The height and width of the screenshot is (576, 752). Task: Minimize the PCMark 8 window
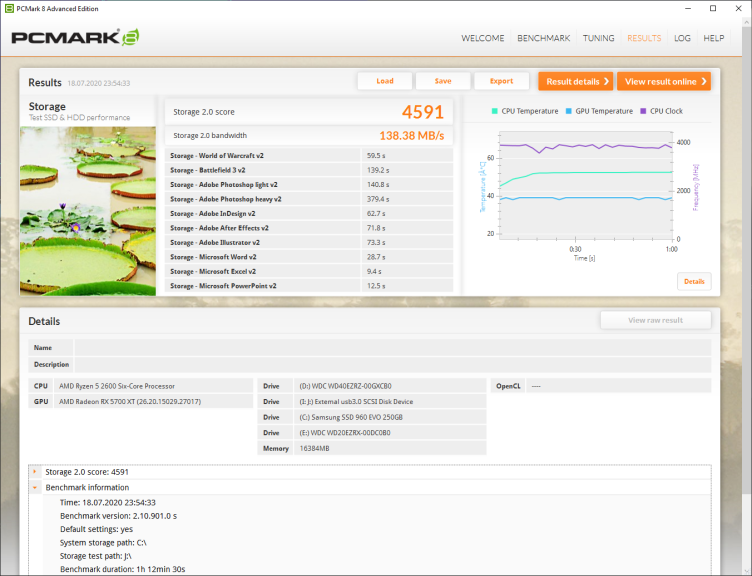[688, 8]
